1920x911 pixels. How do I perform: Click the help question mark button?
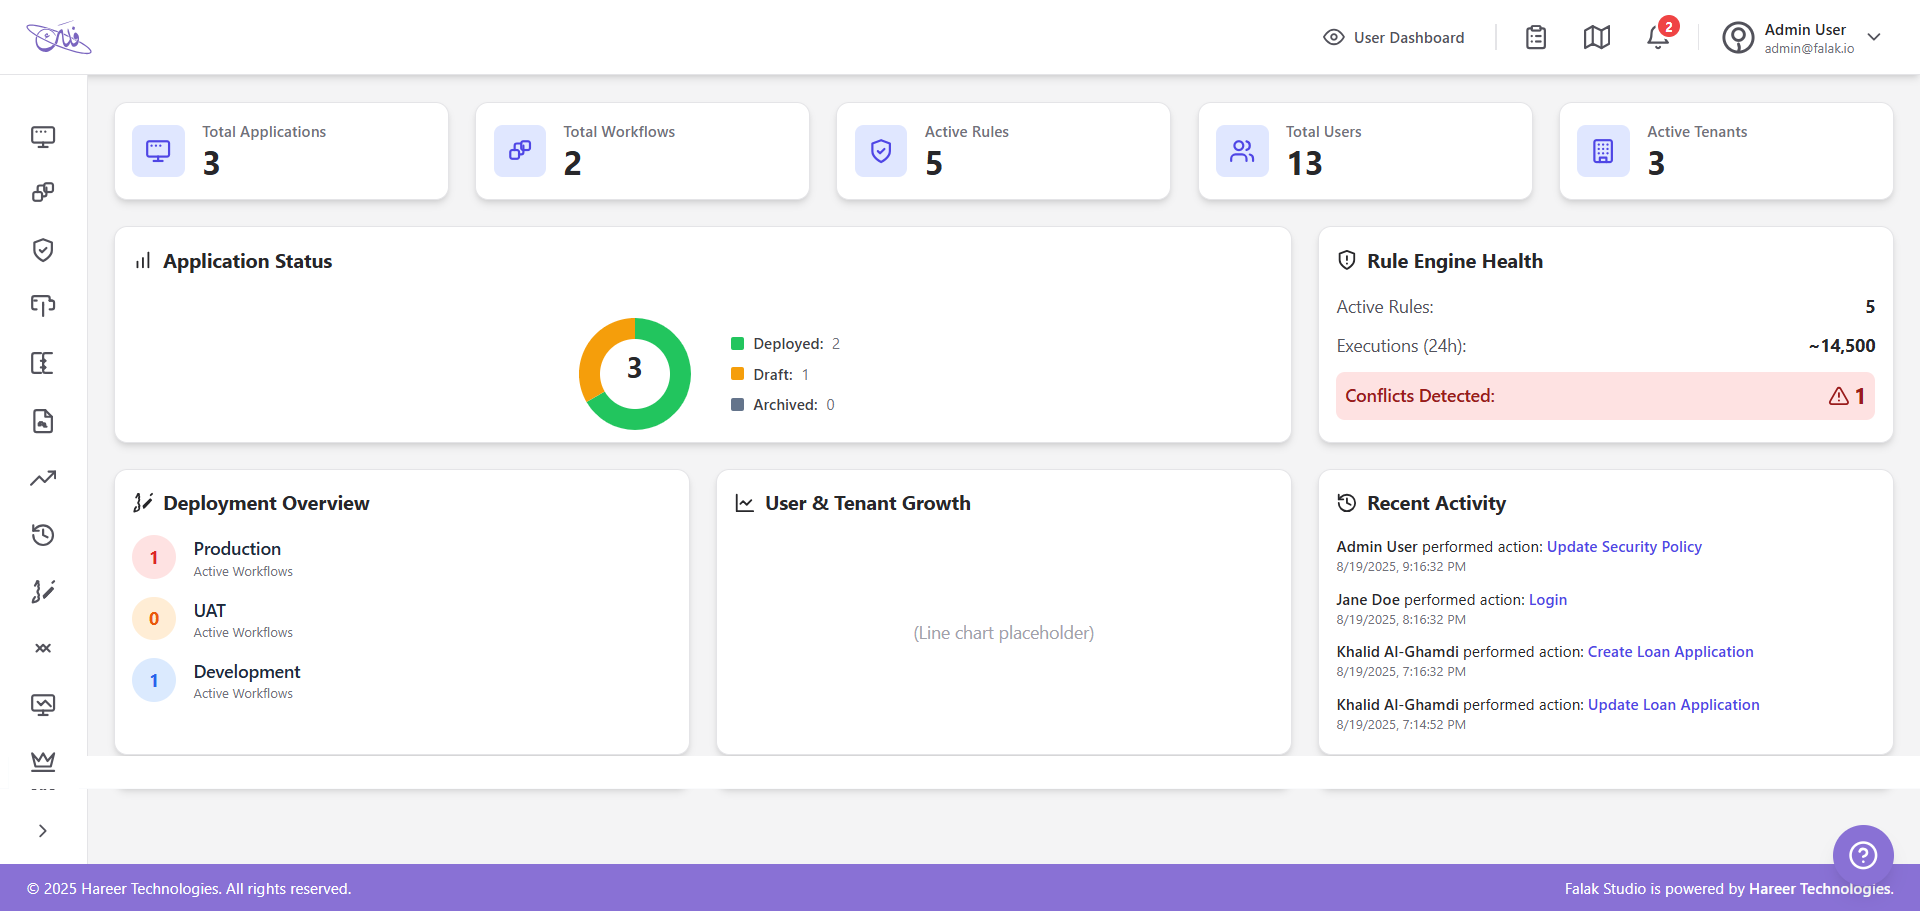(x=1862, y=855)
